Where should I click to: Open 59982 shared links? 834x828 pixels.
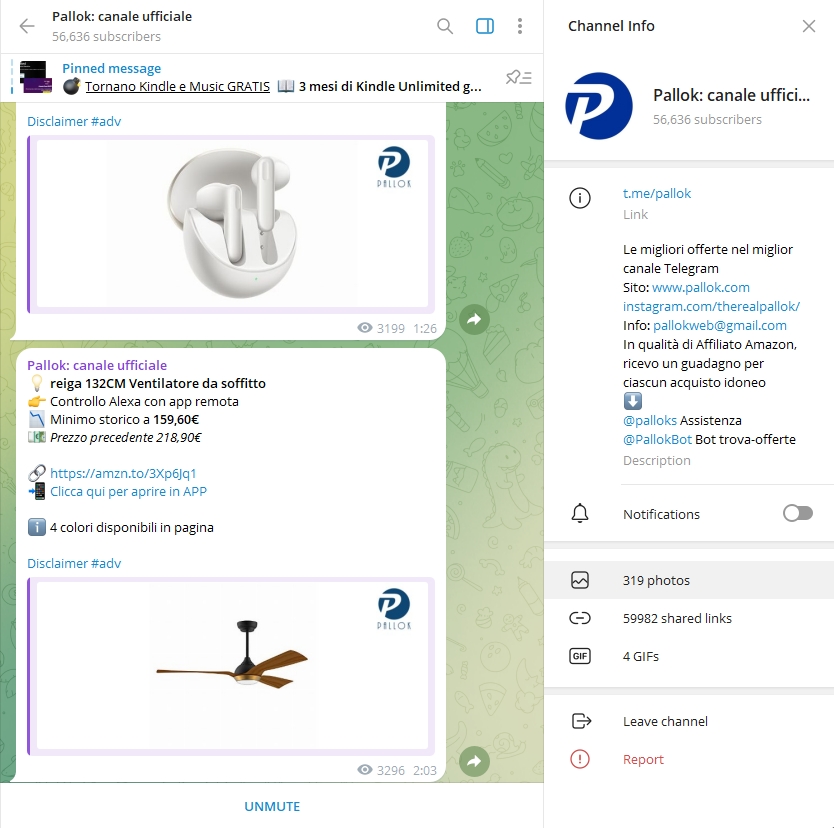[x=689, y=618]
